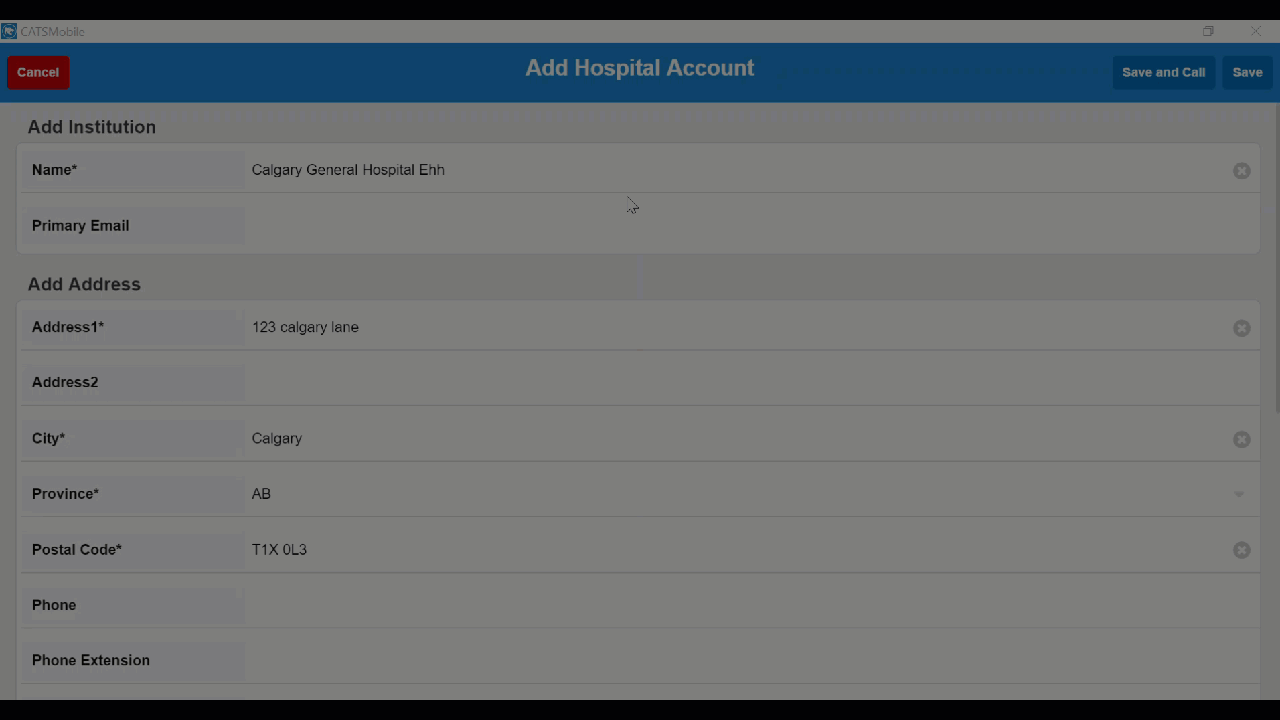Viewport: 1280px width, 720px height.
Task: Clear the City field value
Action: [1241, 439]
